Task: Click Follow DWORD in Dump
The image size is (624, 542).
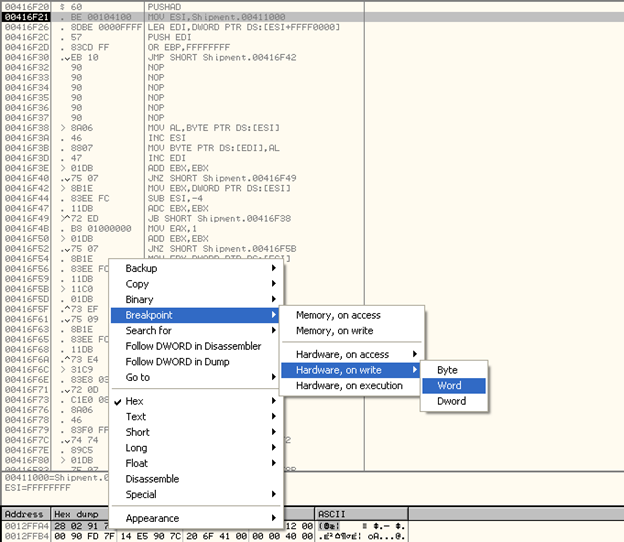Action: (x=178, y=362)
